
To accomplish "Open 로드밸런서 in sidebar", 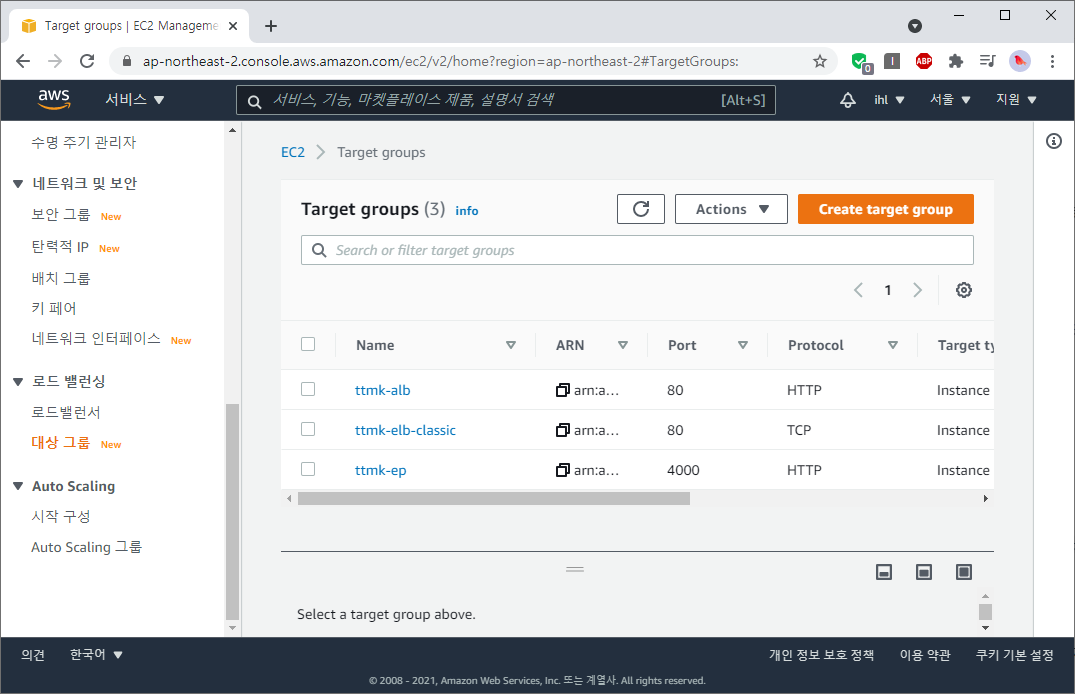I will point(65,412).
